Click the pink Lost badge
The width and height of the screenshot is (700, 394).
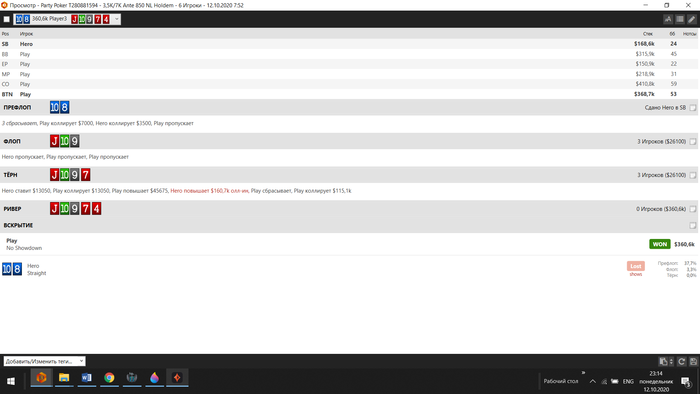click(x=636, y=266)
